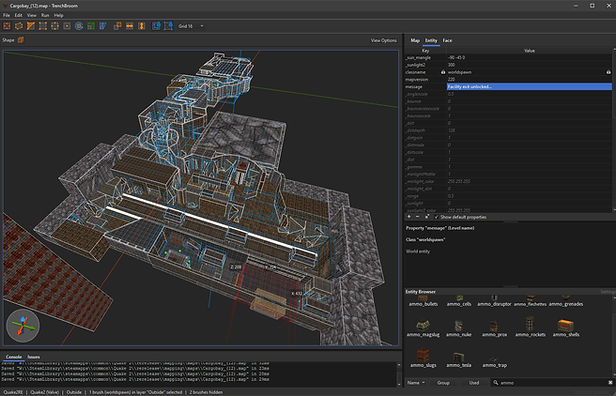The height and width of the screenshot is (396, 616).
Task: Switch to the Map tab
Action: click(415, 40)
